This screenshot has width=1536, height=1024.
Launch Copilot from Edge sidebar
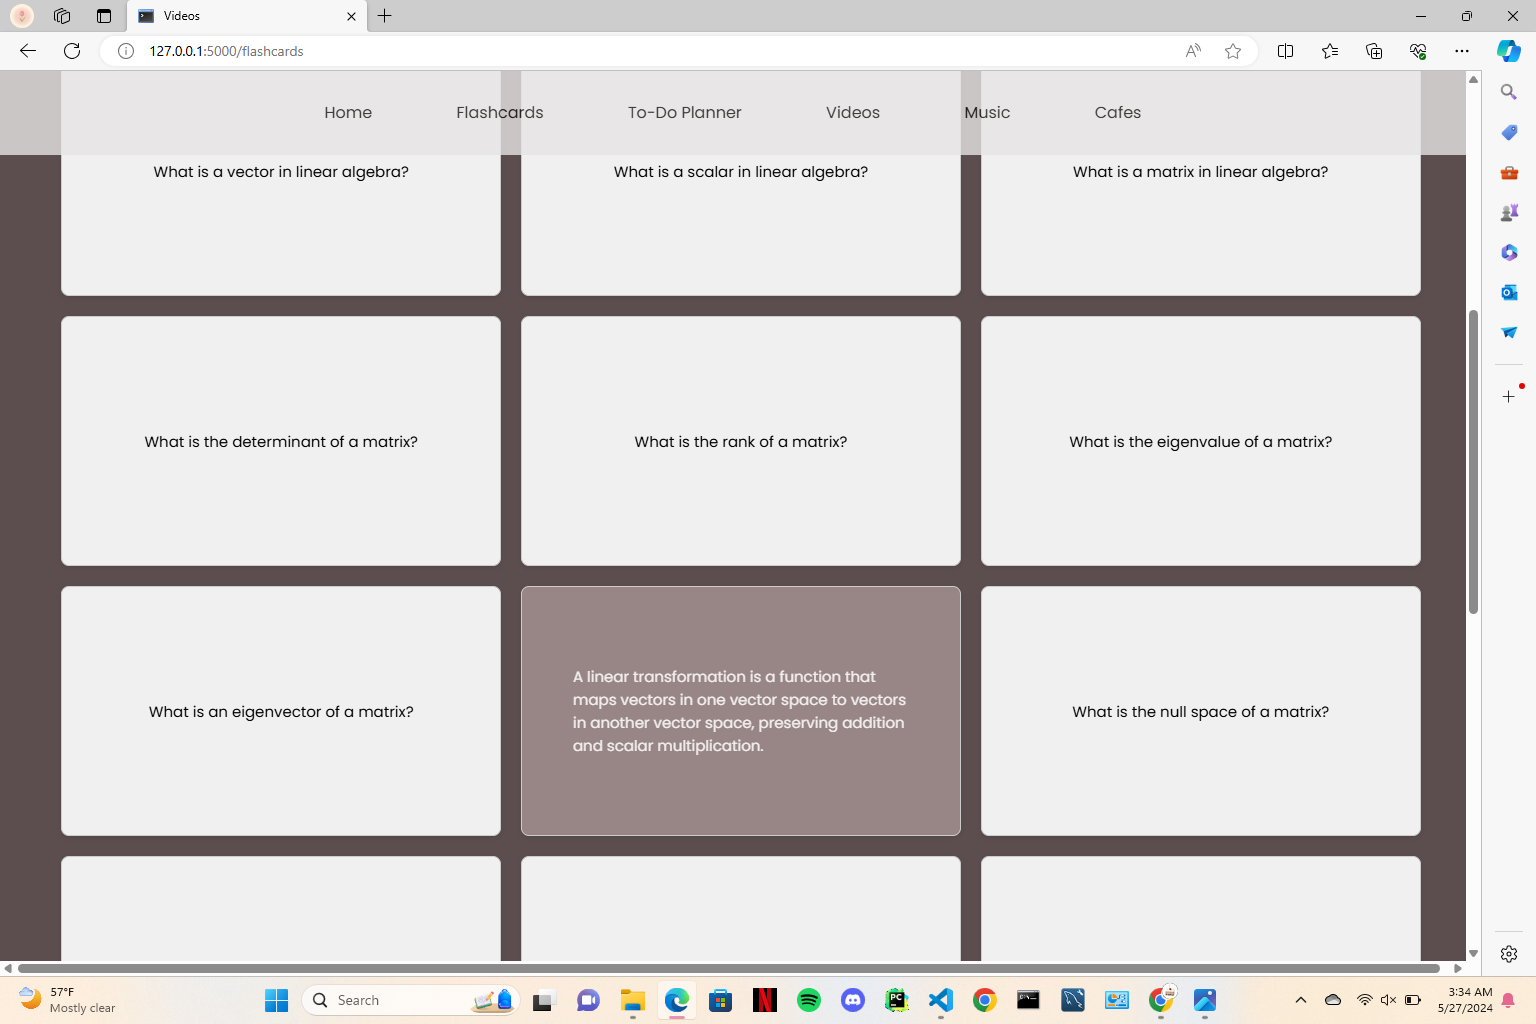1509,51
